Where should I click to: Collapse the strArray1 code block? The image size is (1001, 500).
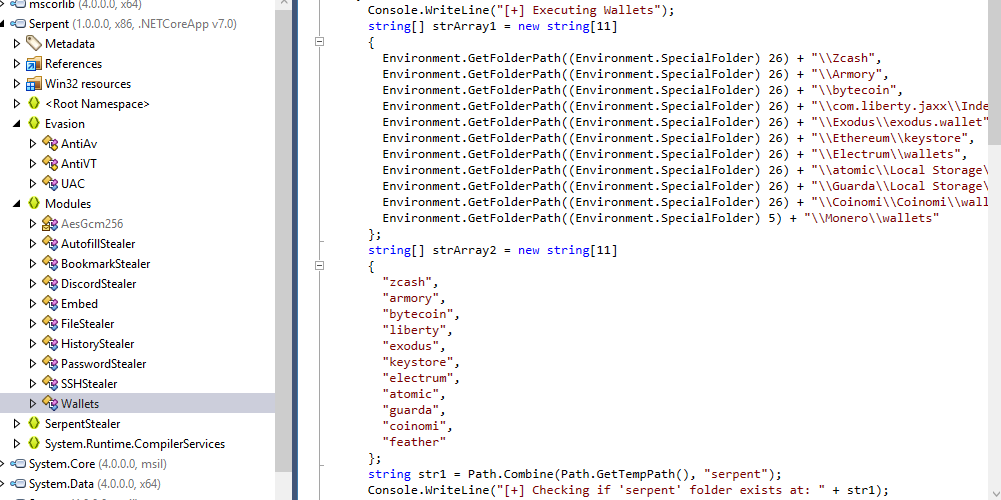(x=320, y=42)
